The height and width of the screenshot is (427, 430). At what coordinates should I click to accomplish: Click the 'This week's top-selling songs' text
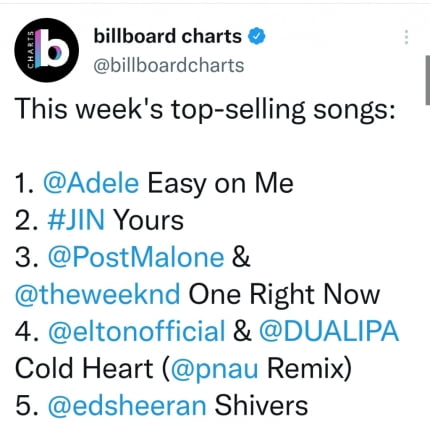point(205,110)
